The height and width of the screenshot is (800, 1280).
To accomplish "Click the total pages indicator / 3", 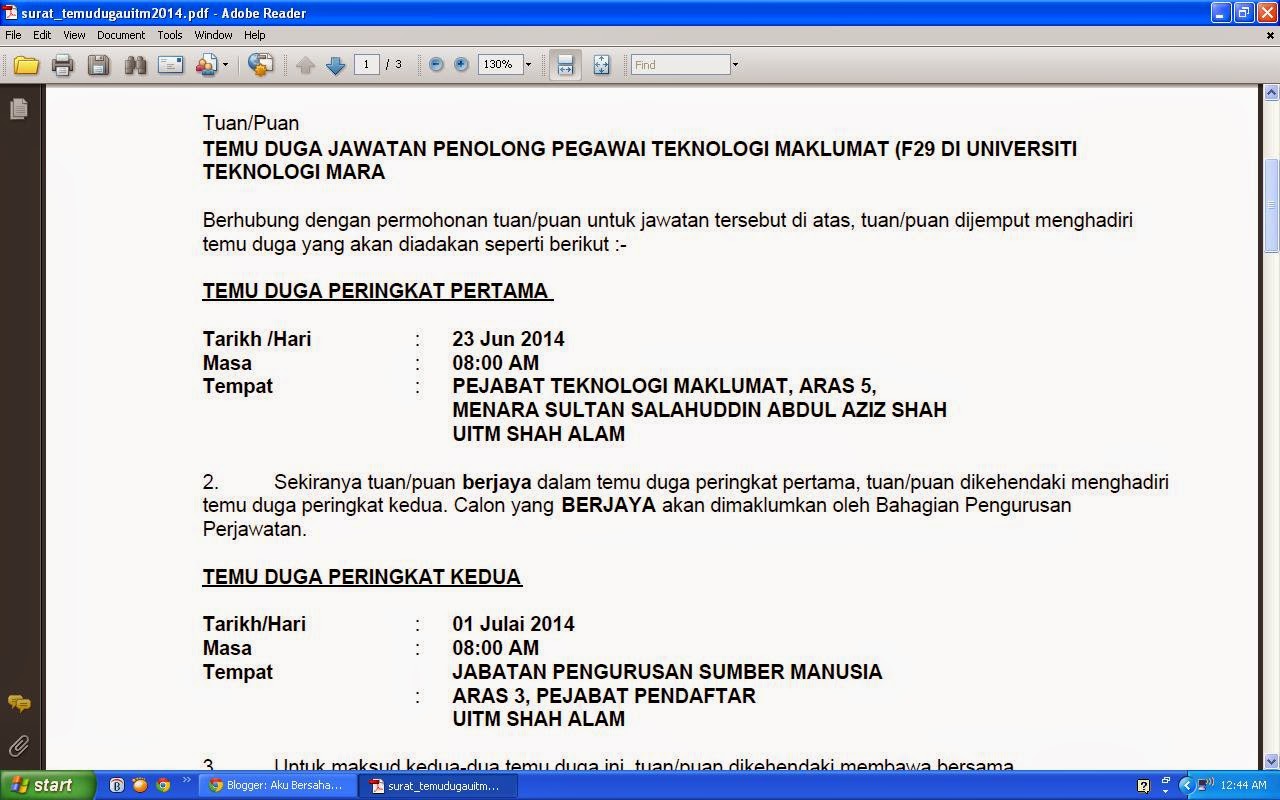I will (x=394, y=65).
